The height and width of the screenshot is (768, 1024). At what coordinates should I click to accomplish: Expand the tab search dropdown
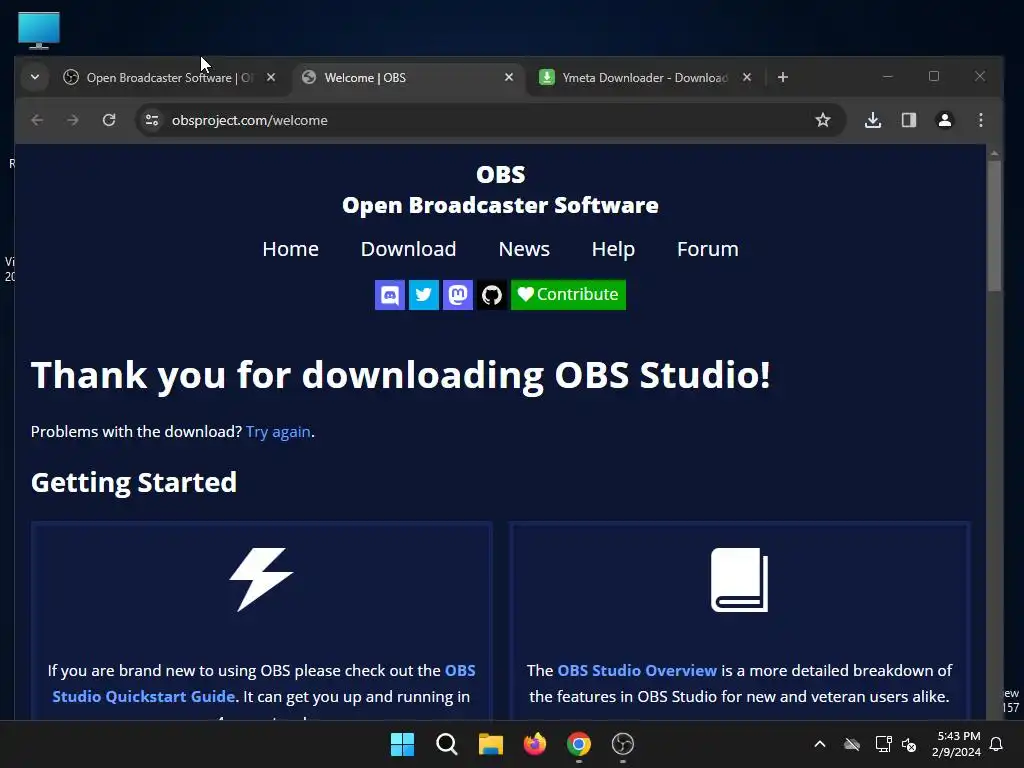(x=35, y=77)
